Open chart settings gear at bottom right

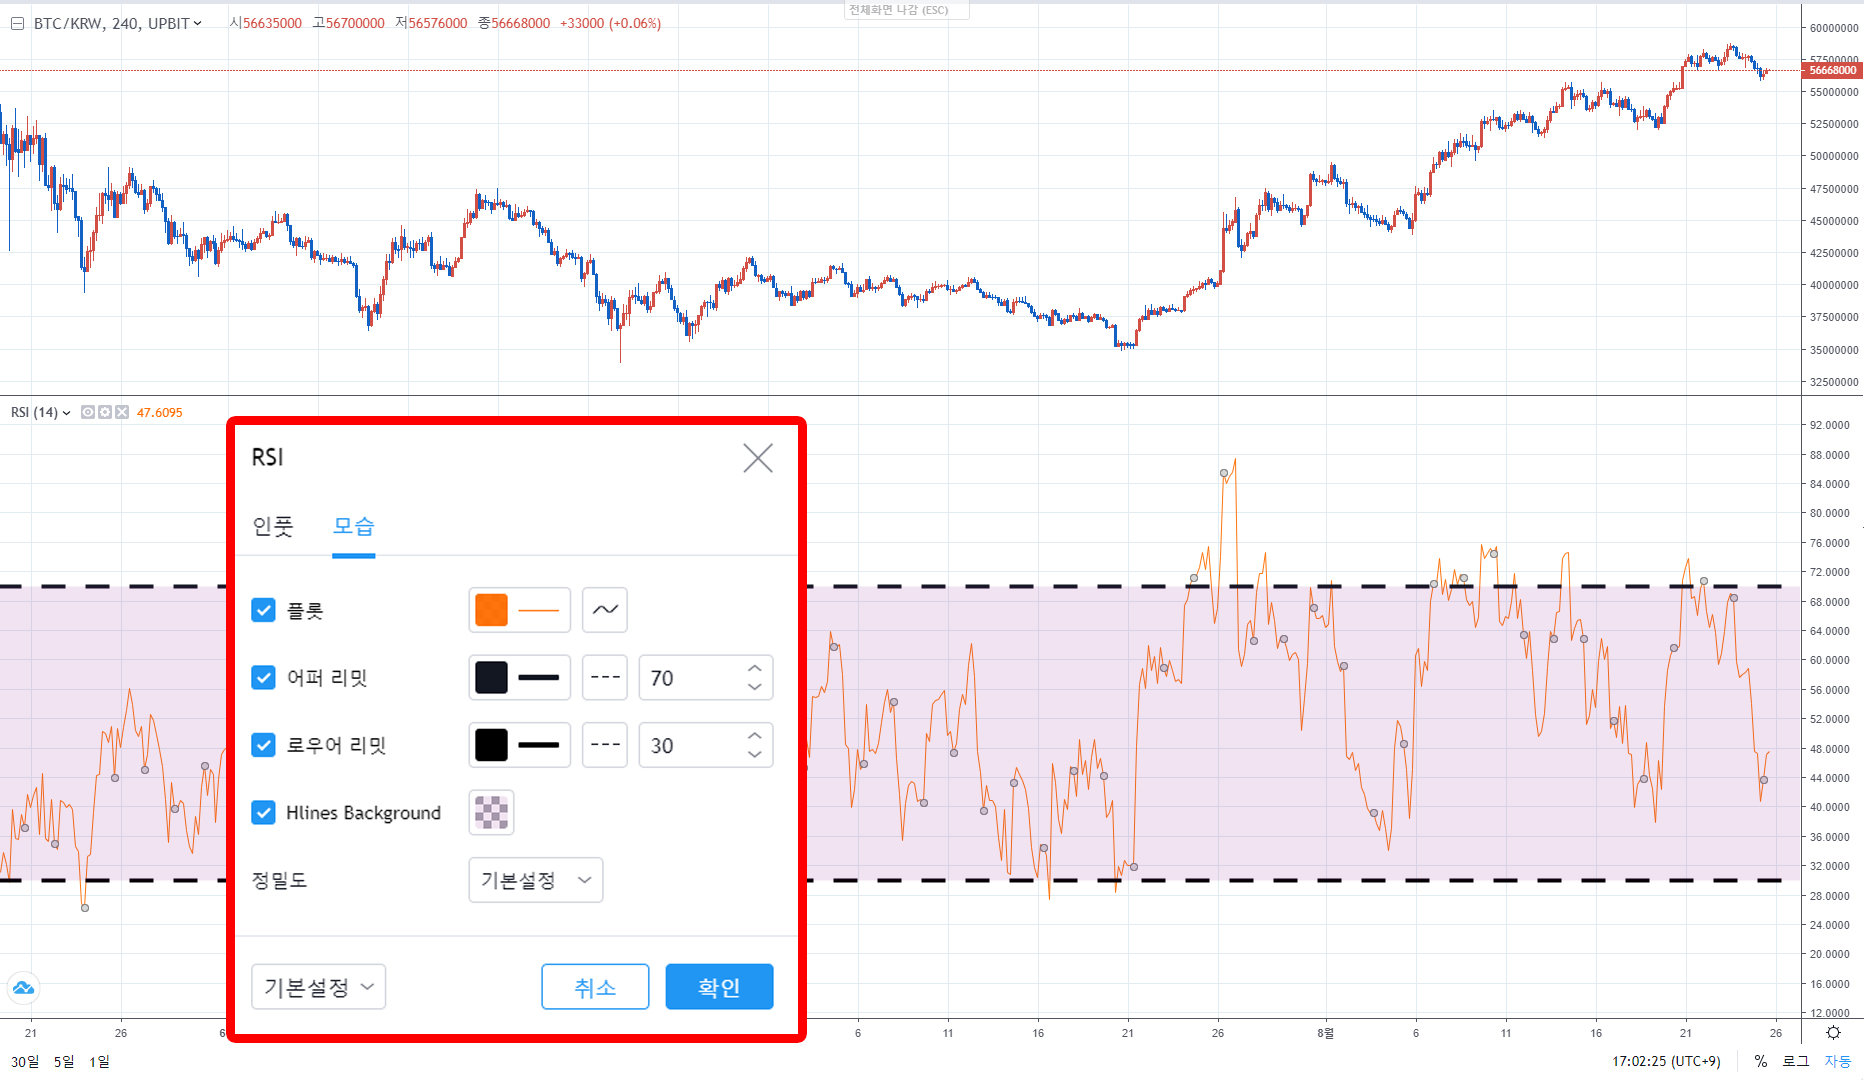1834,1032
